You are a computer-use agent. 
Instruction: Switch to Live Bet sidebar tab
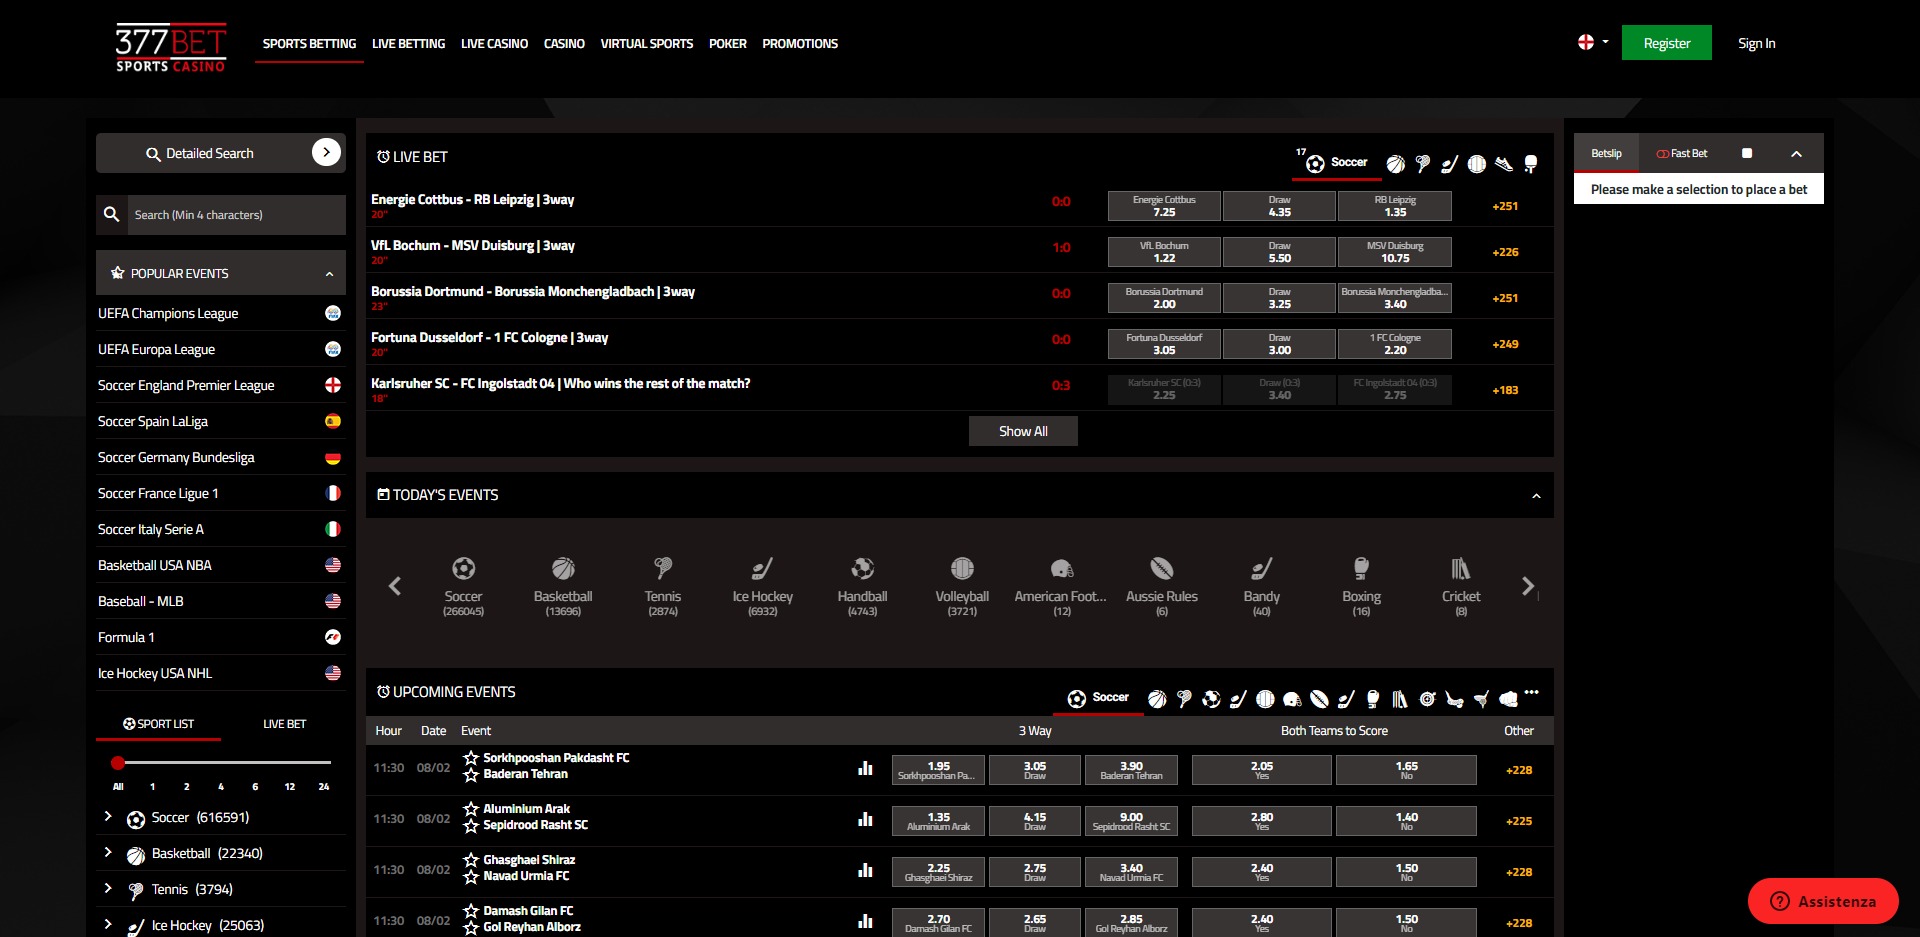point(284,724)
